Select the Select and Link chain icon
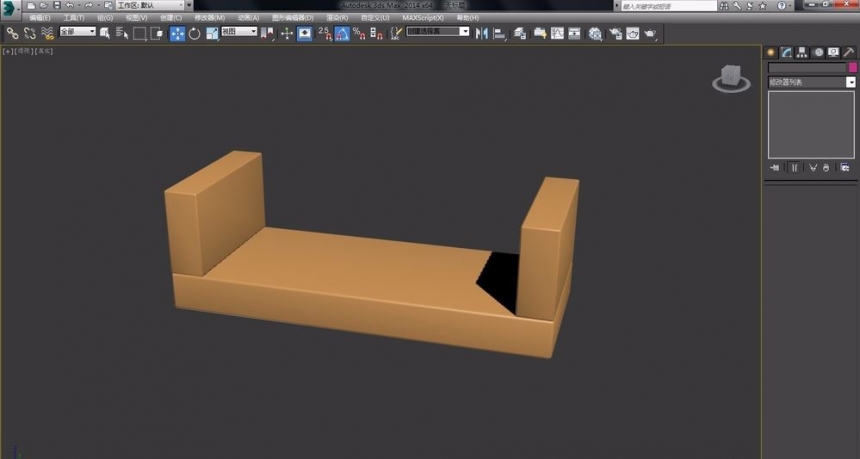This screenshot has height=459, width=860. 12,34
